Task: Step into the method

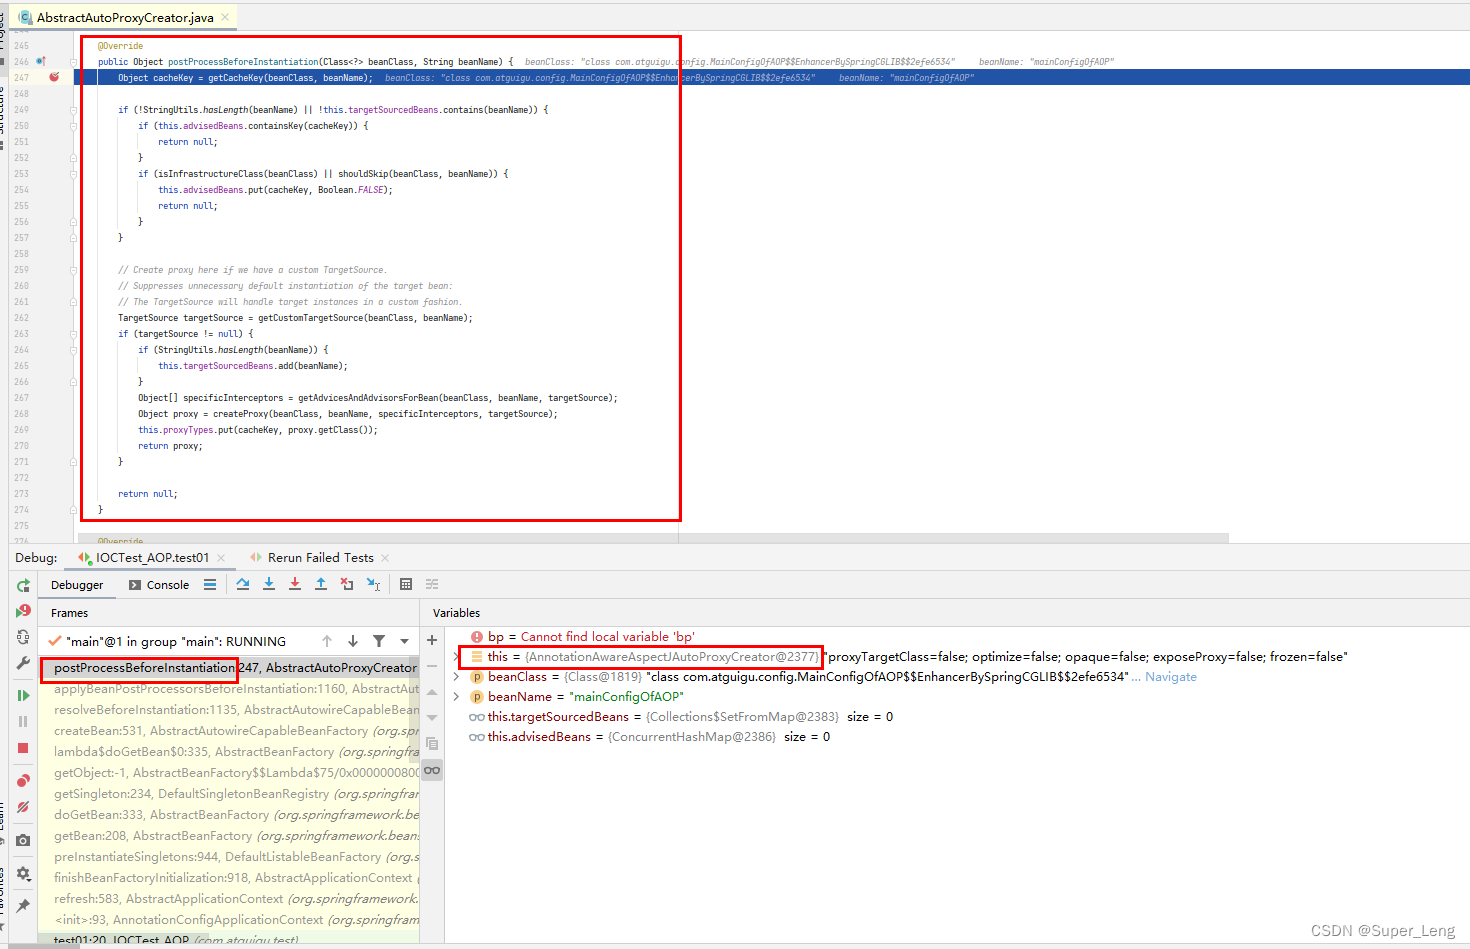Action: coord(269,584)
